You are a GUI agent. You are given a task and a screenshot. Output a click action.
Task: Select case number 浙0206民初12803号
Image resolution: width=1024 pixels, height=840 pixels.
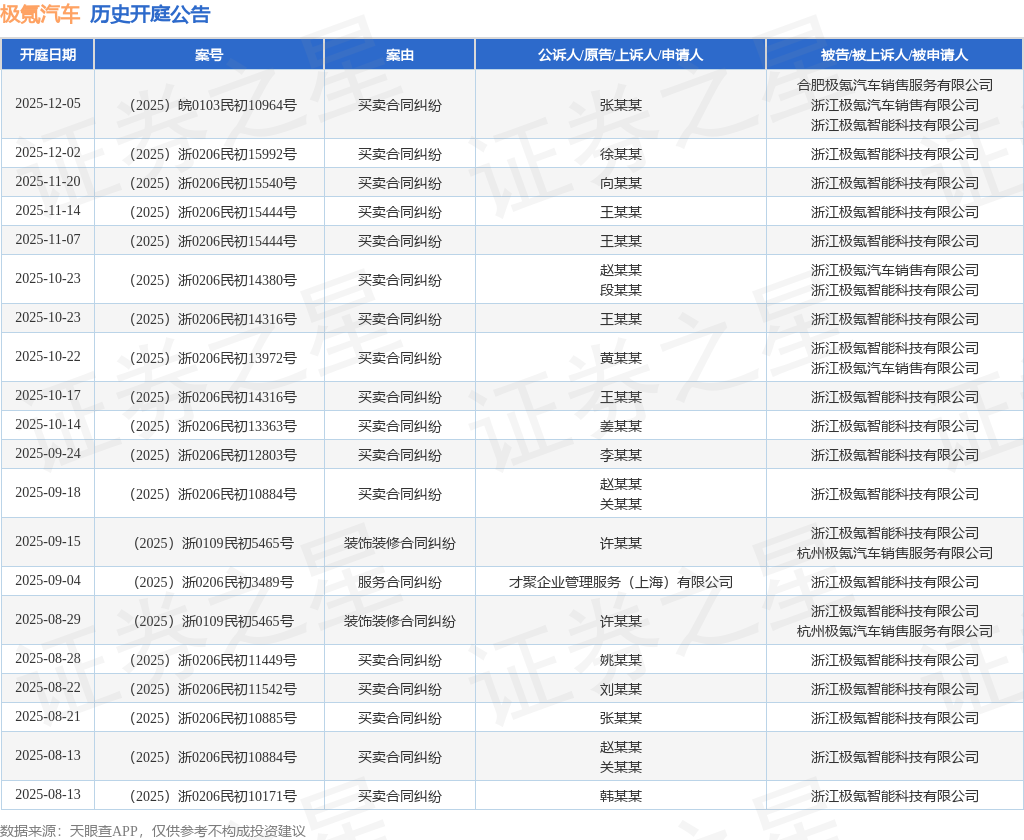coord(209,455)
